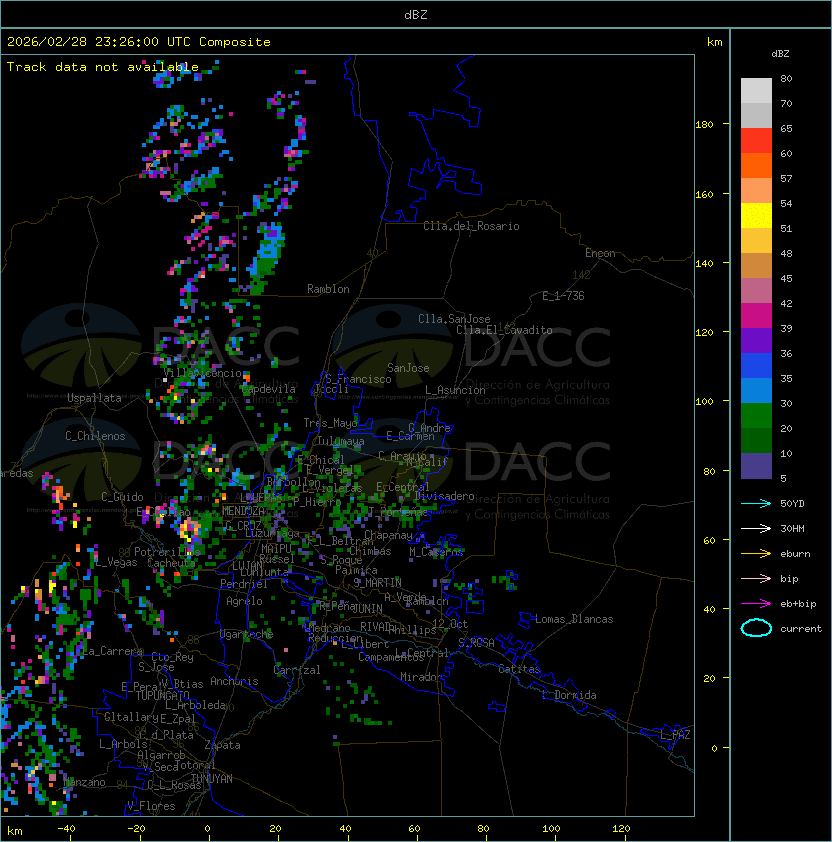The image size is (832, 842).
Task: Click the 'Carrizal' place label
Action: pyautogui.click(x=297, y=670)
